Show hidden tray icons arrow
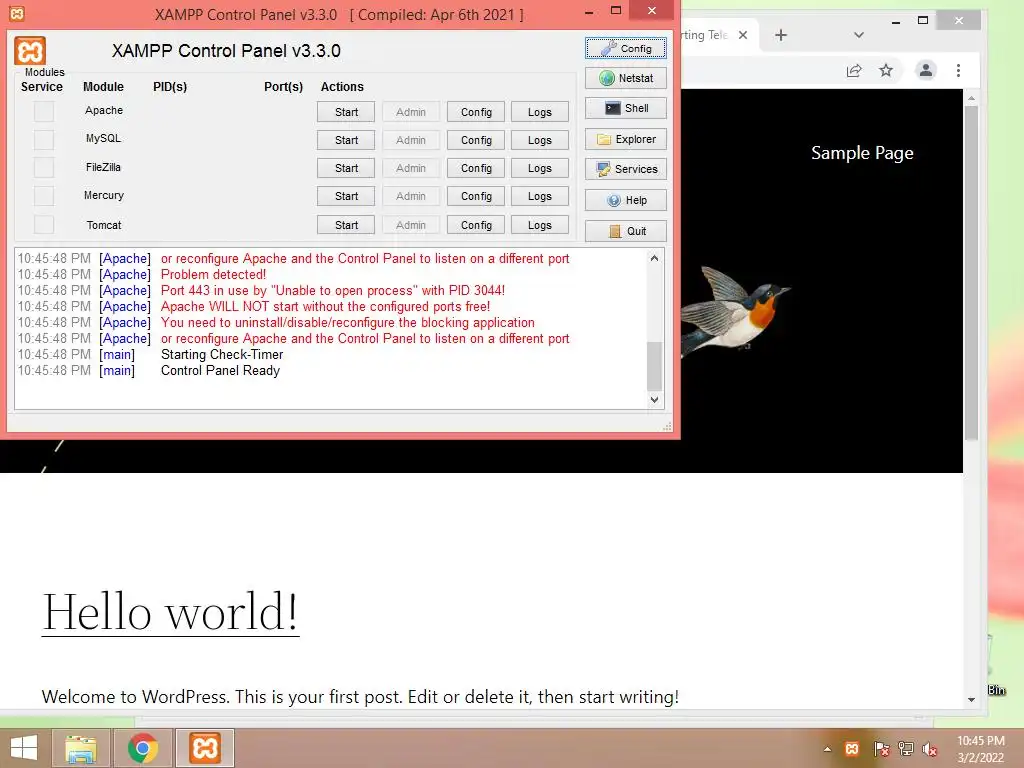This screenshot has height=768, width=1024. click(827, 749)
